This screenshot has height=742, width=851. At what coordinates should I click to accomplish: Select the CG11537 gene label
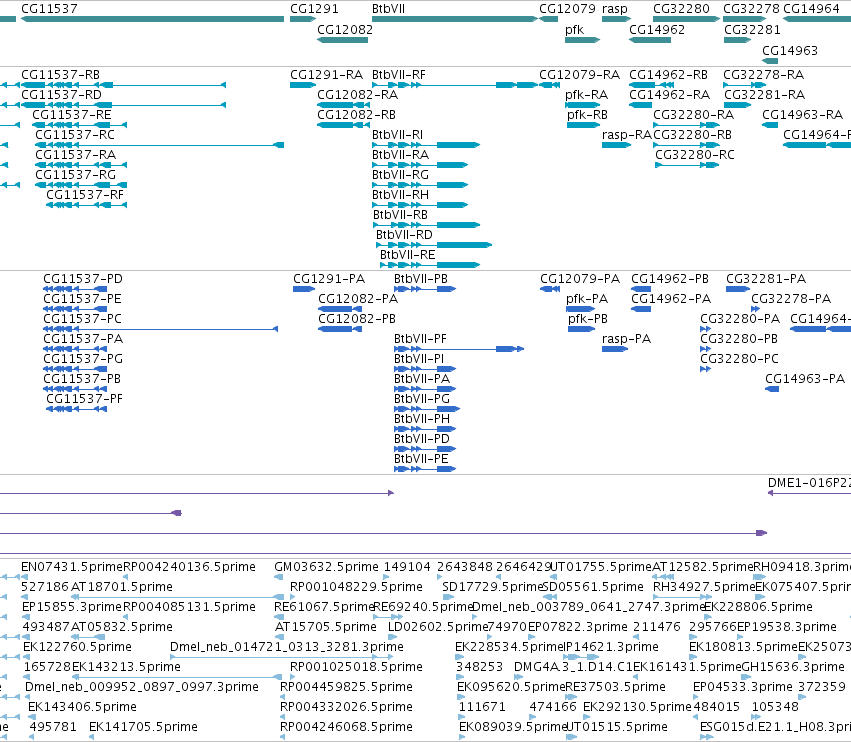pyautogui.click(x=49, y=9)
